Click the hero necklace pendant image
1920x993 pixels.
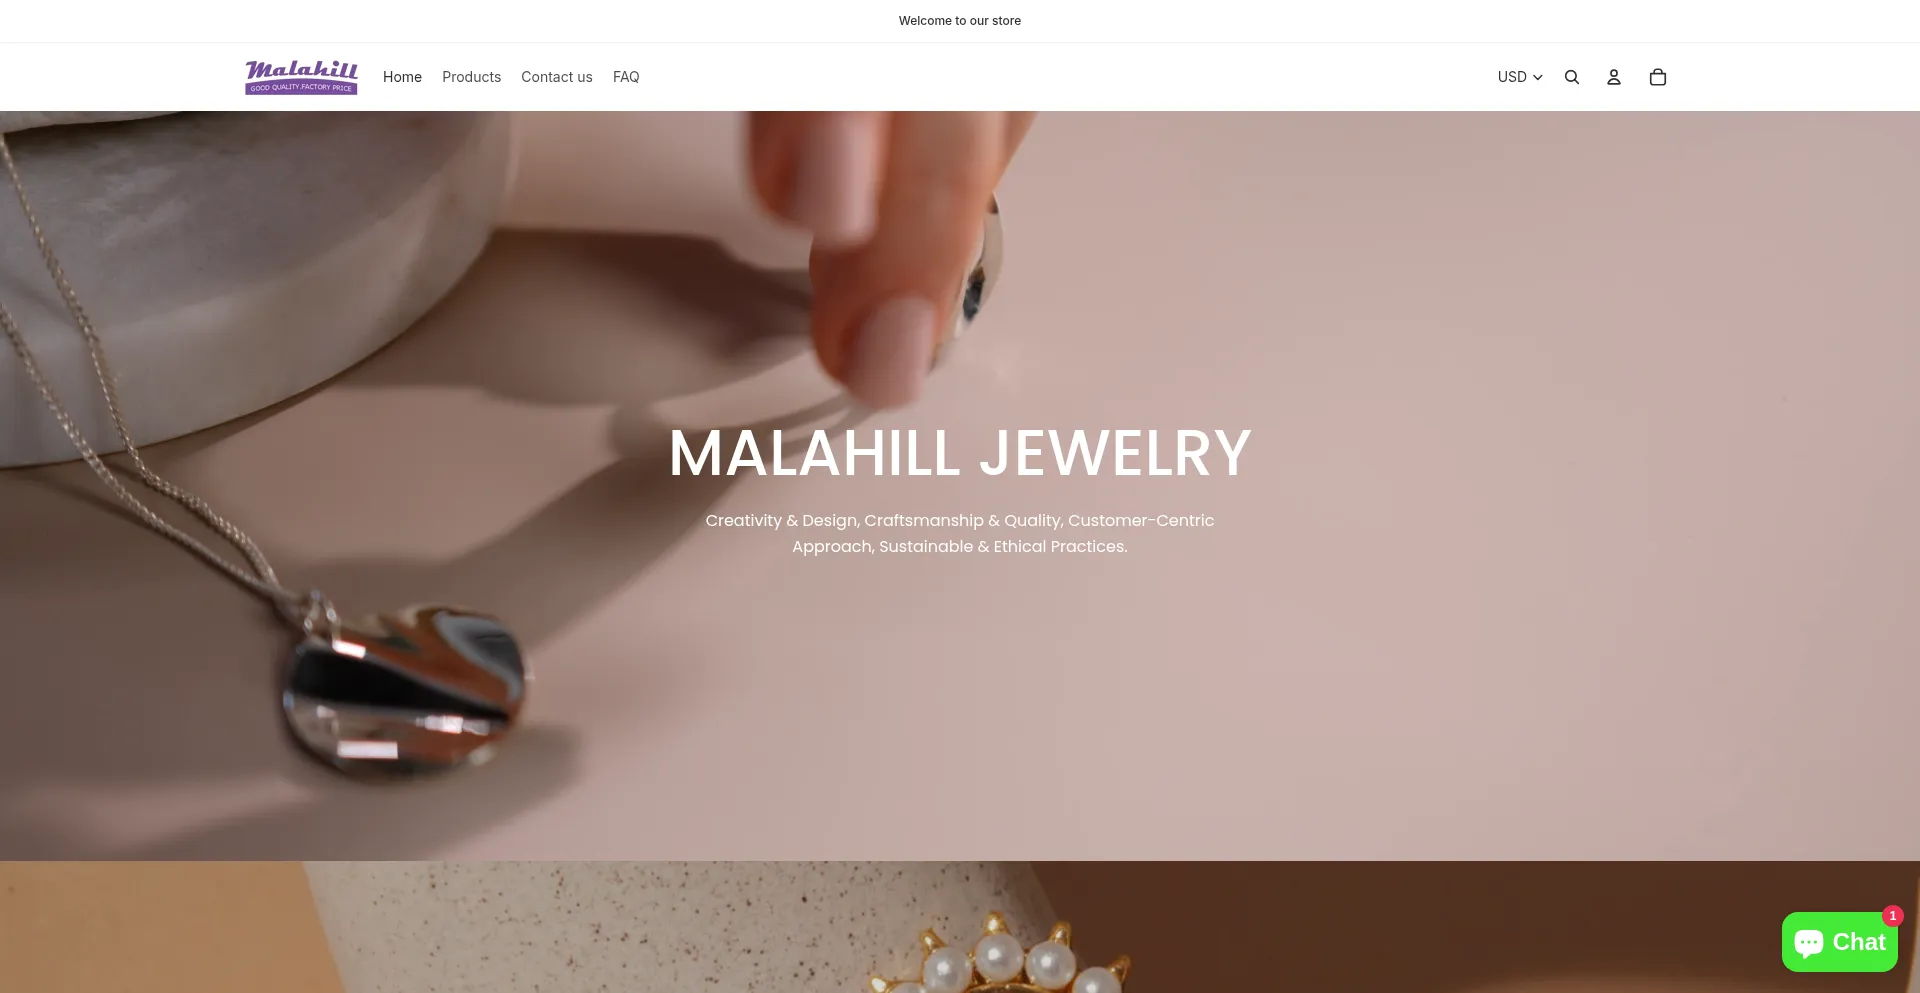405,685
